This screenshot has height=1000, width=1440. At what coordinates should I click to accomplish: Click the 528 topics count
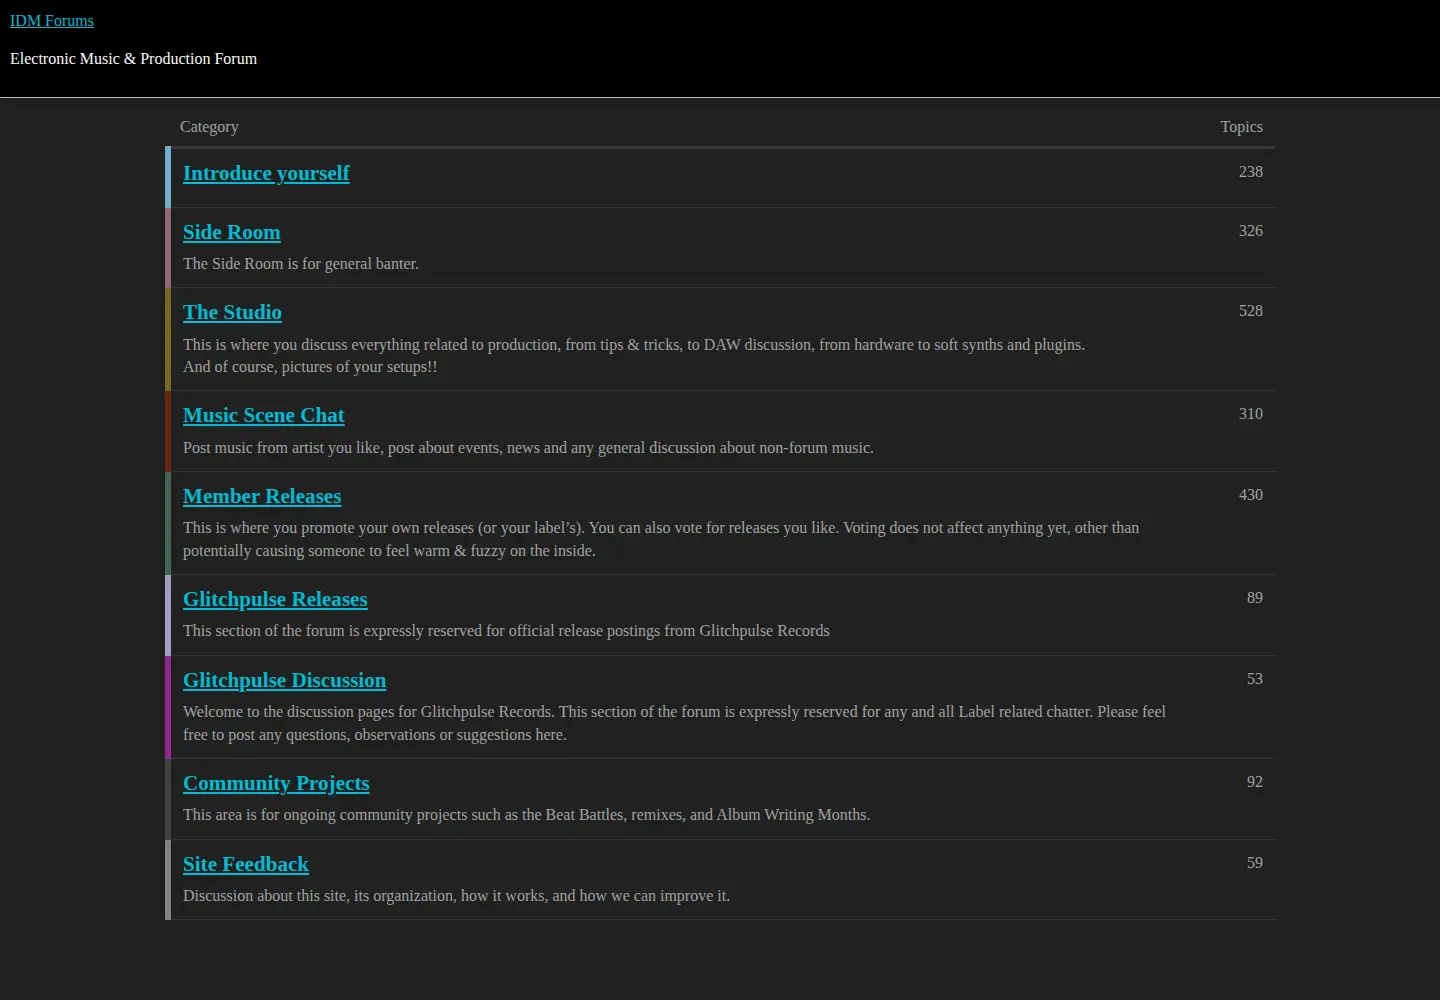(1251, 311)
